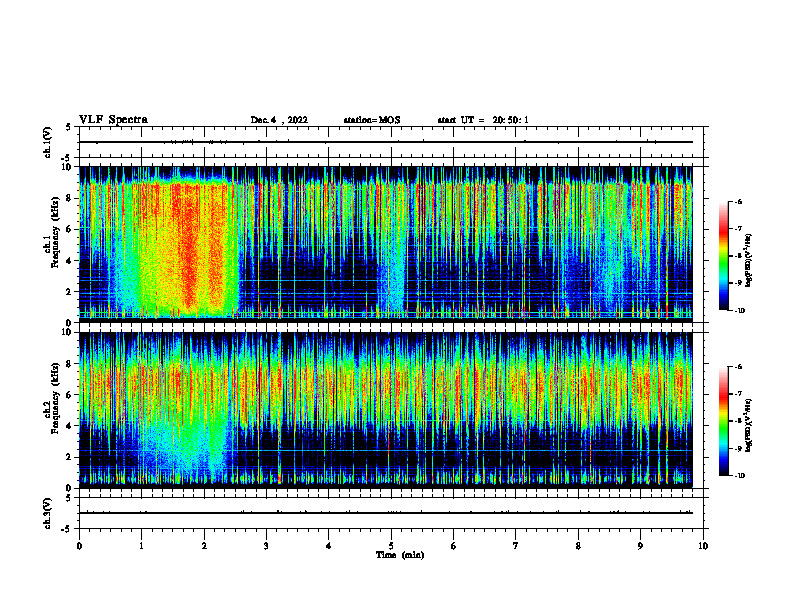Select the date text "Dec. 4 , 2022"
This screenshot has width=792, height=612.
click(279, 120)
